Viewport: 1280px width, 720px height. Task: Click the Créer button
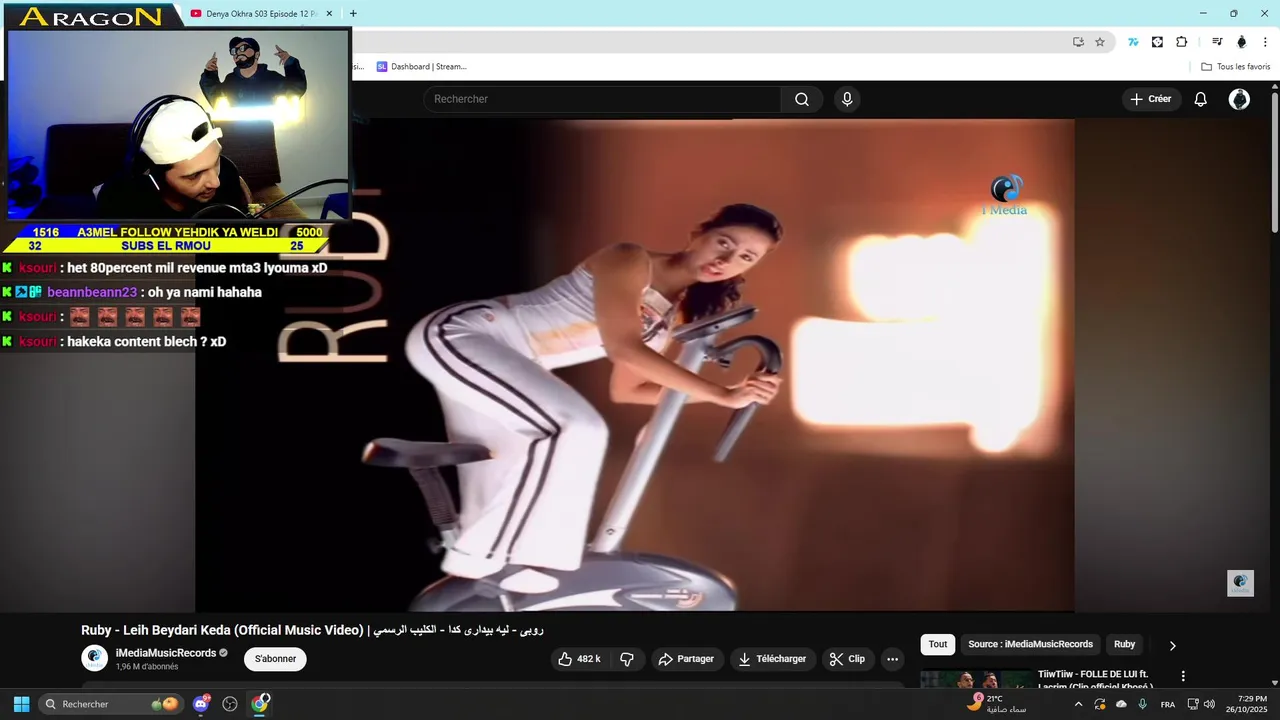(x=1151, y=99)
